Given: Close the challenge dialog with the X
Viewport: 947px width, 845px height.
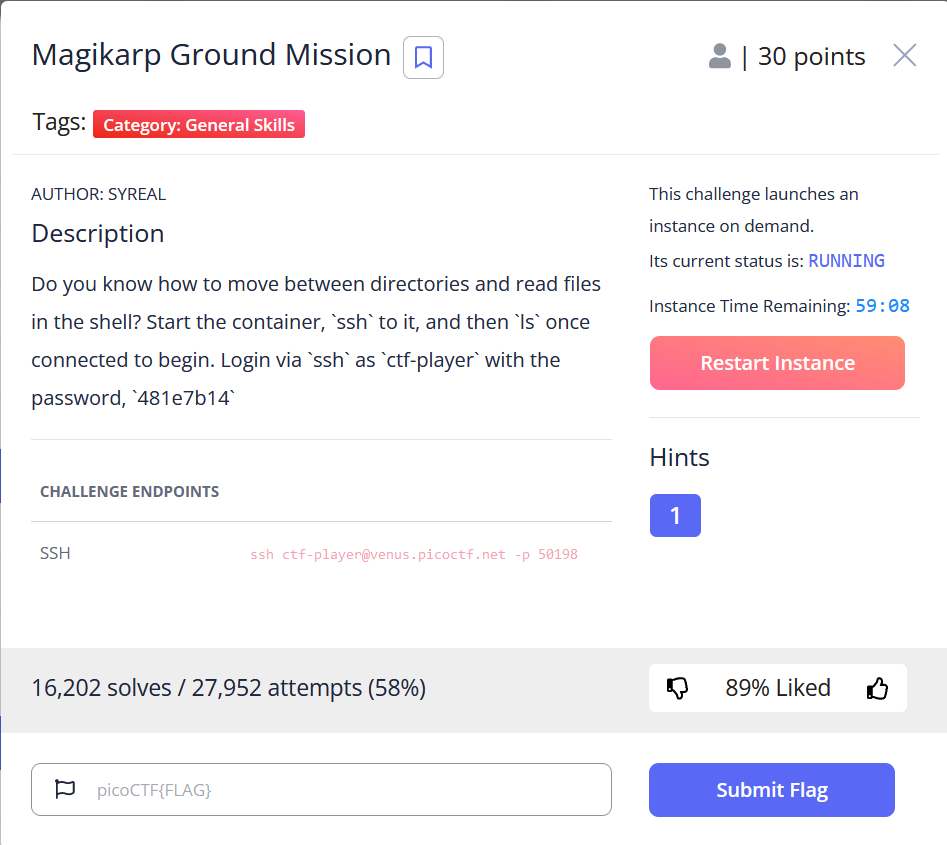Looking at the screenshot, I should coord(904,56).
